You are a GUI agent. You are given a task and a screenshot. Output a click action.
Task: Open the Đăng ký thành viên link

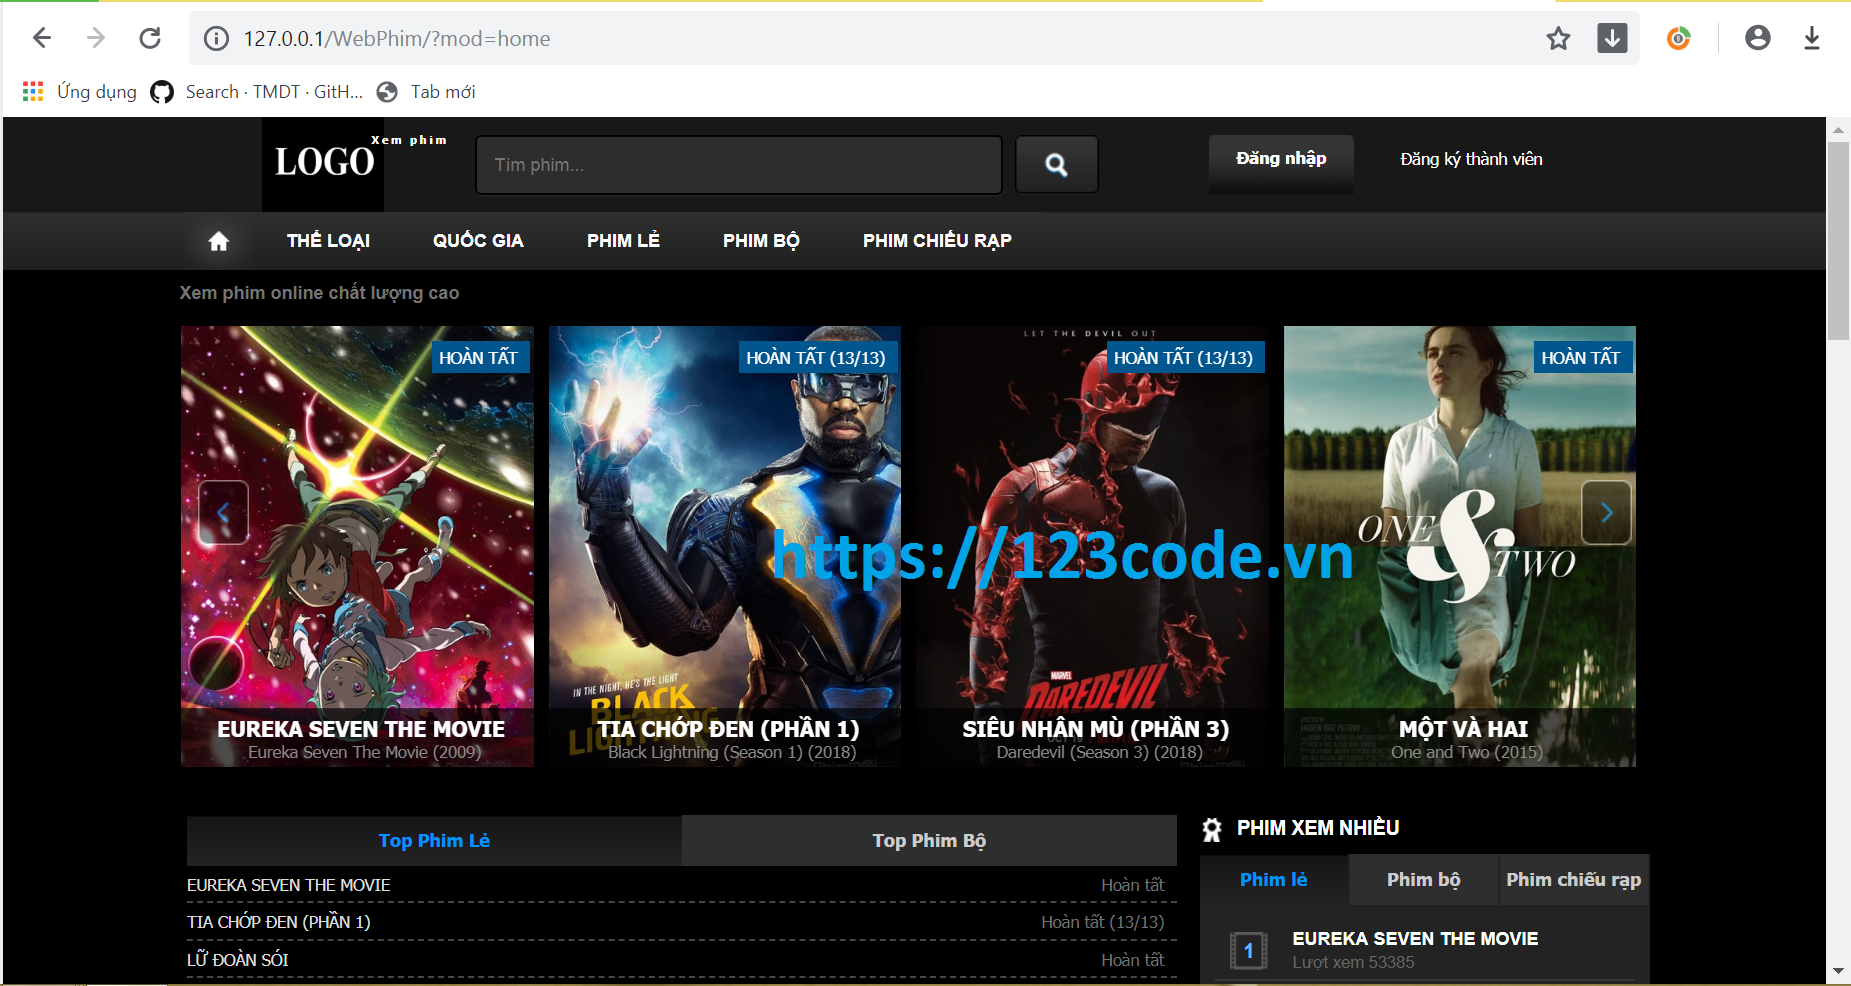[1471, 158]
